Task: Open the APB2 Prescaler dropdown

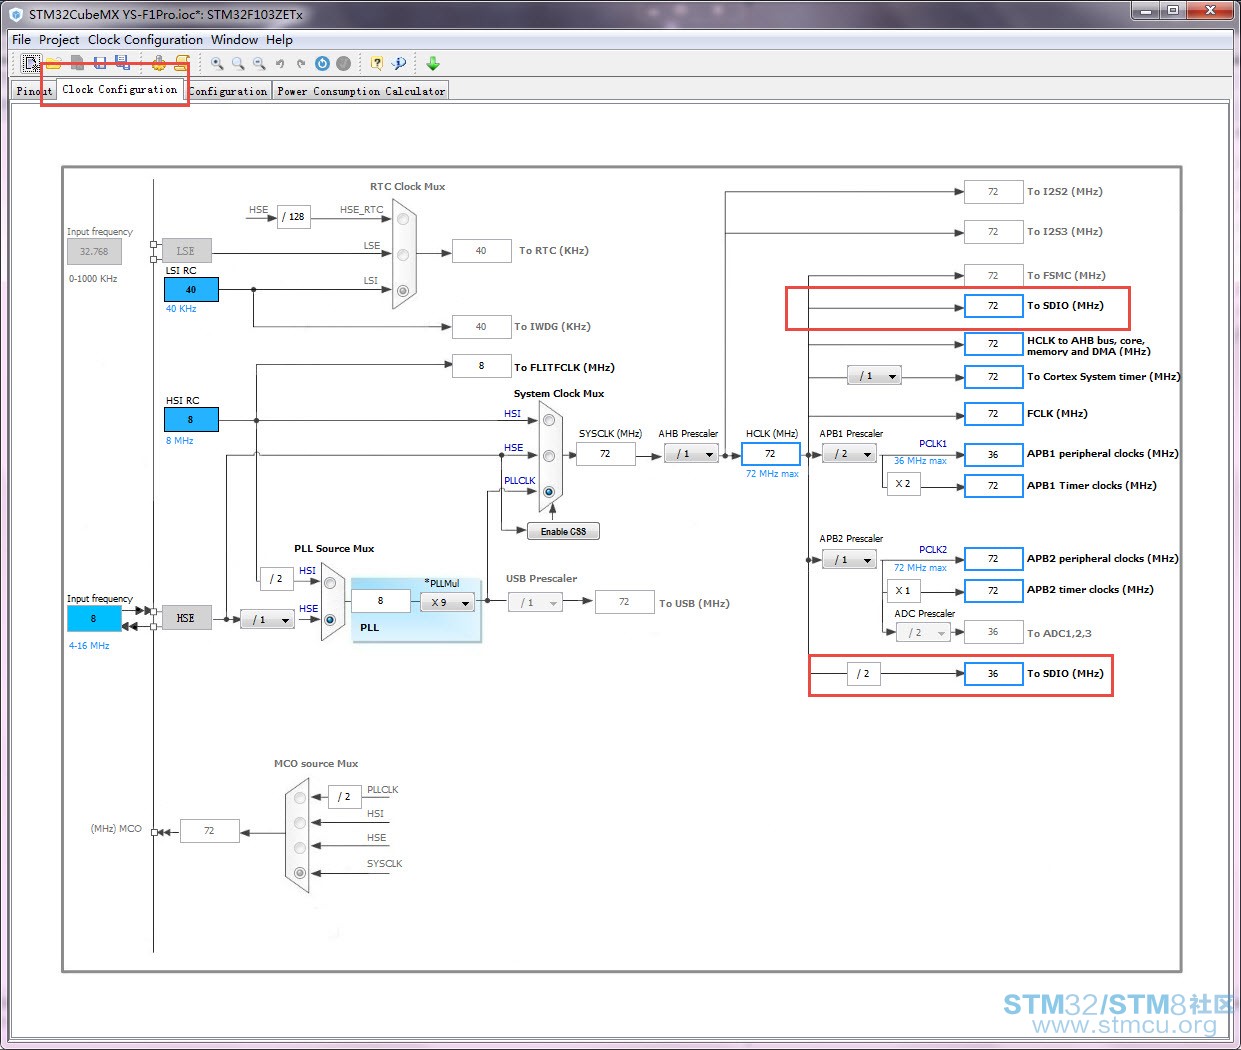Action: [849, 560]
